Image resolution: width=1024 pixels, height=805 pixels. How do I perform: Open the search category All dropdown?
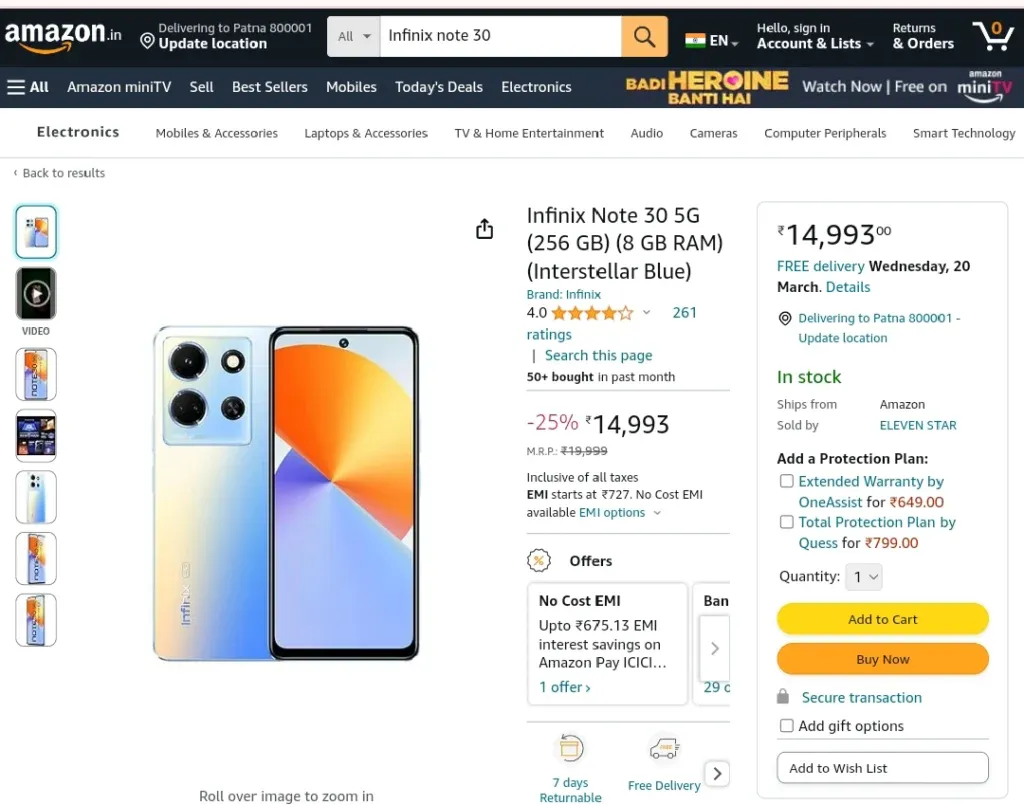tap(354, 37)
